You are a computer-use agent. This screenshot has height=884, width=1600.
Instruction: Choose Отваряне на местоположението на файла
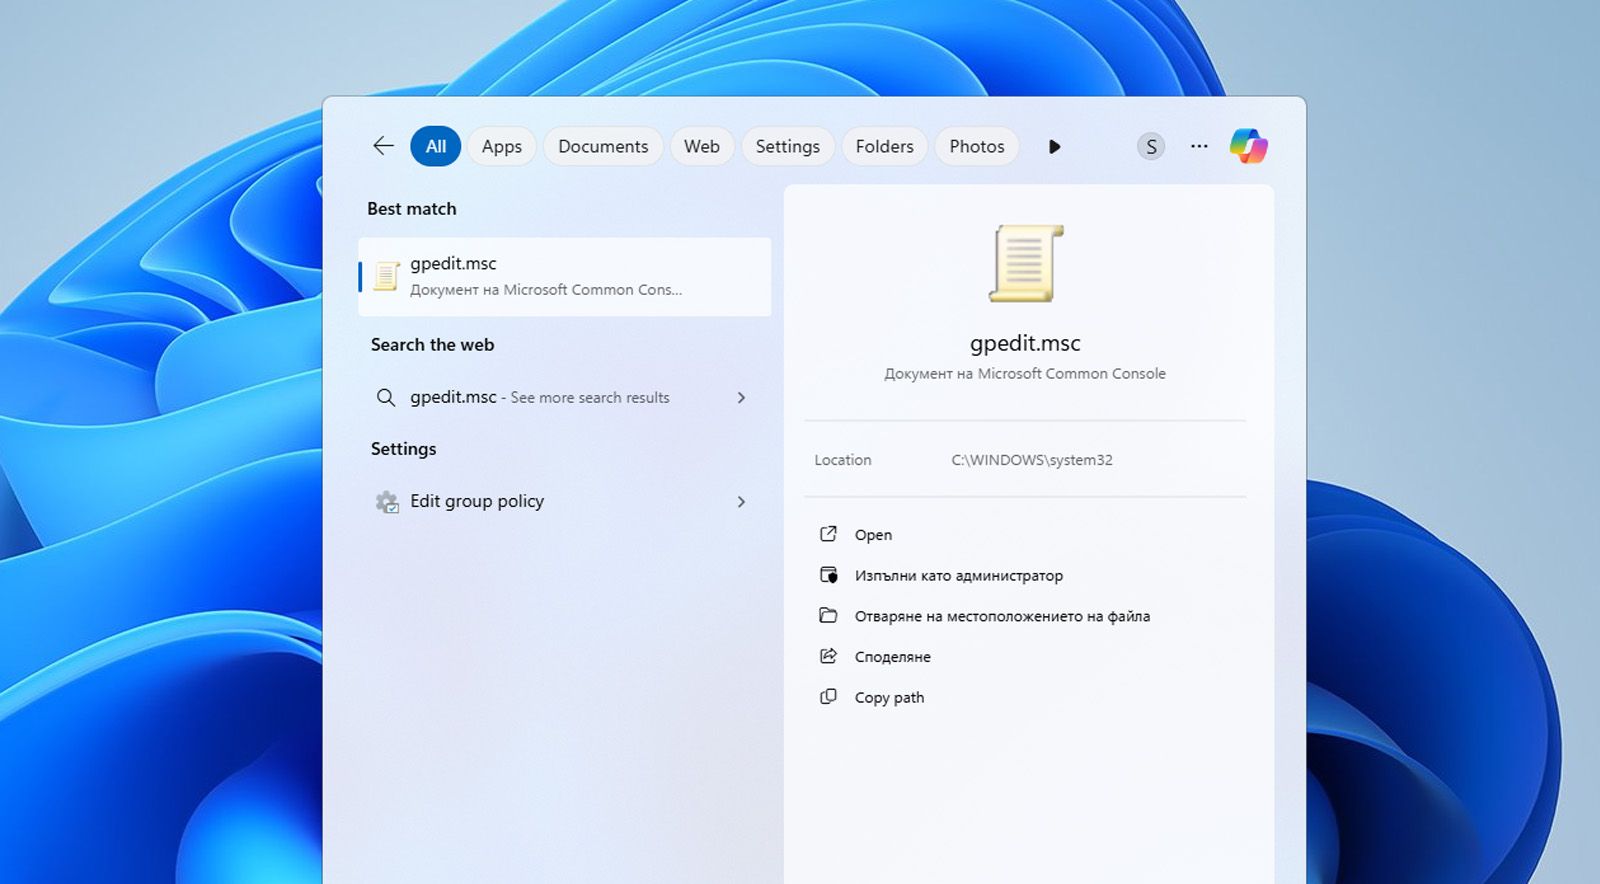1002,616
